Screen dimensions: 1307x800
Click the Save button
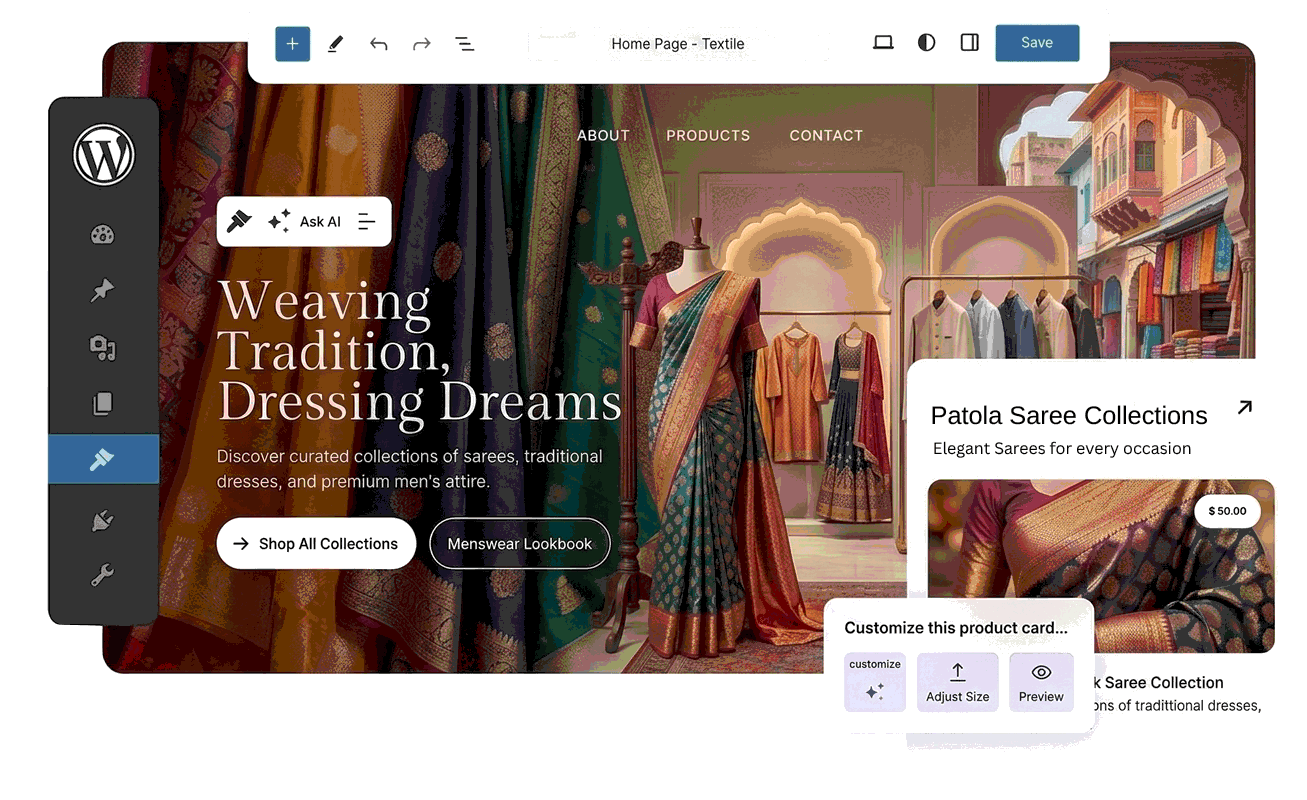click(1037, 43)
